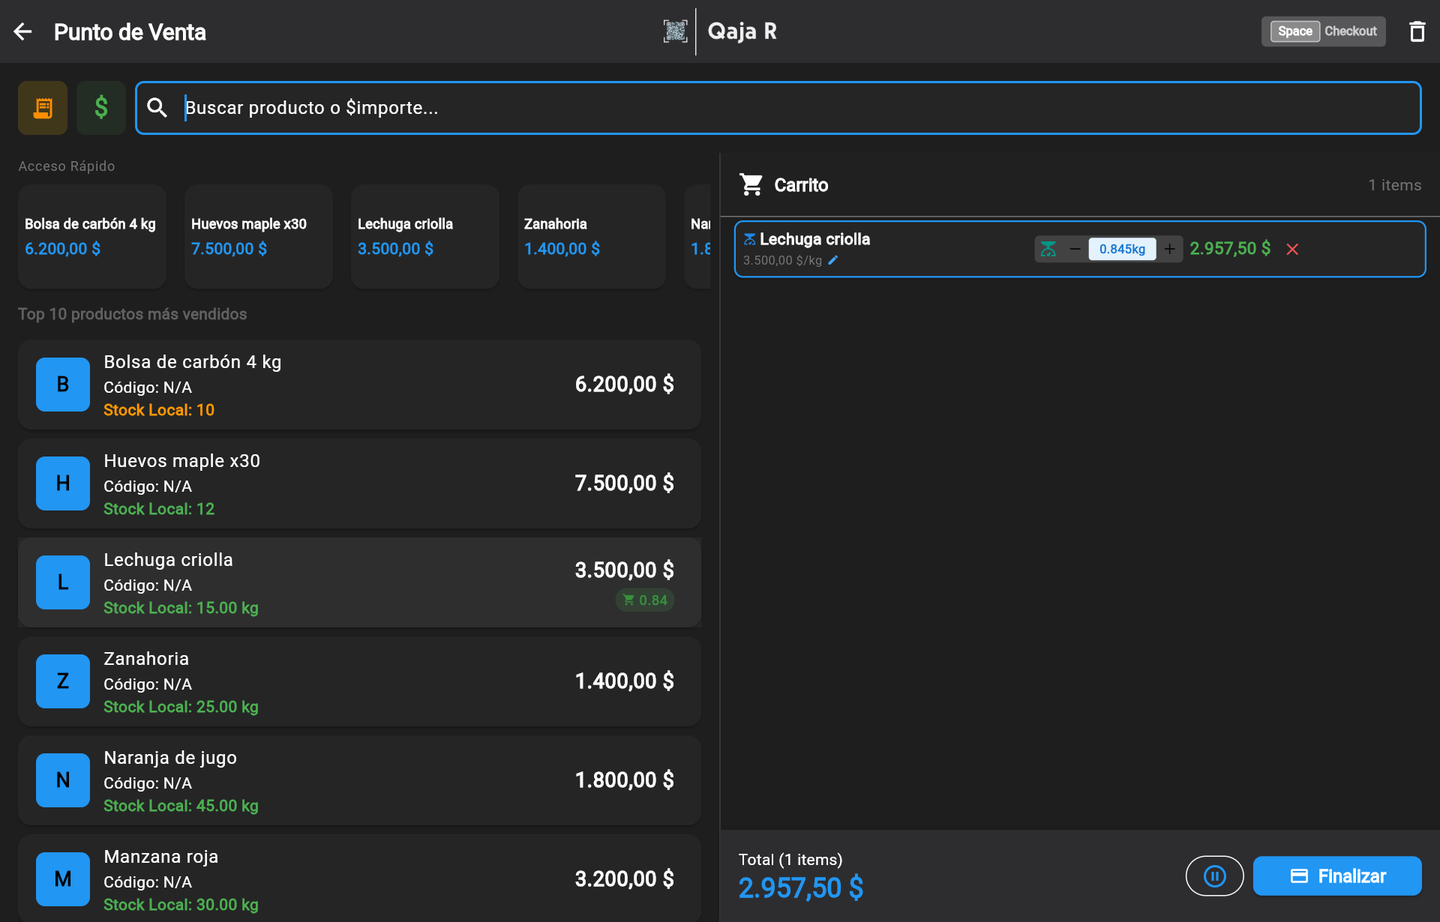Click the magnifier search icon
1440x922 pixels.
click(157, 108)
